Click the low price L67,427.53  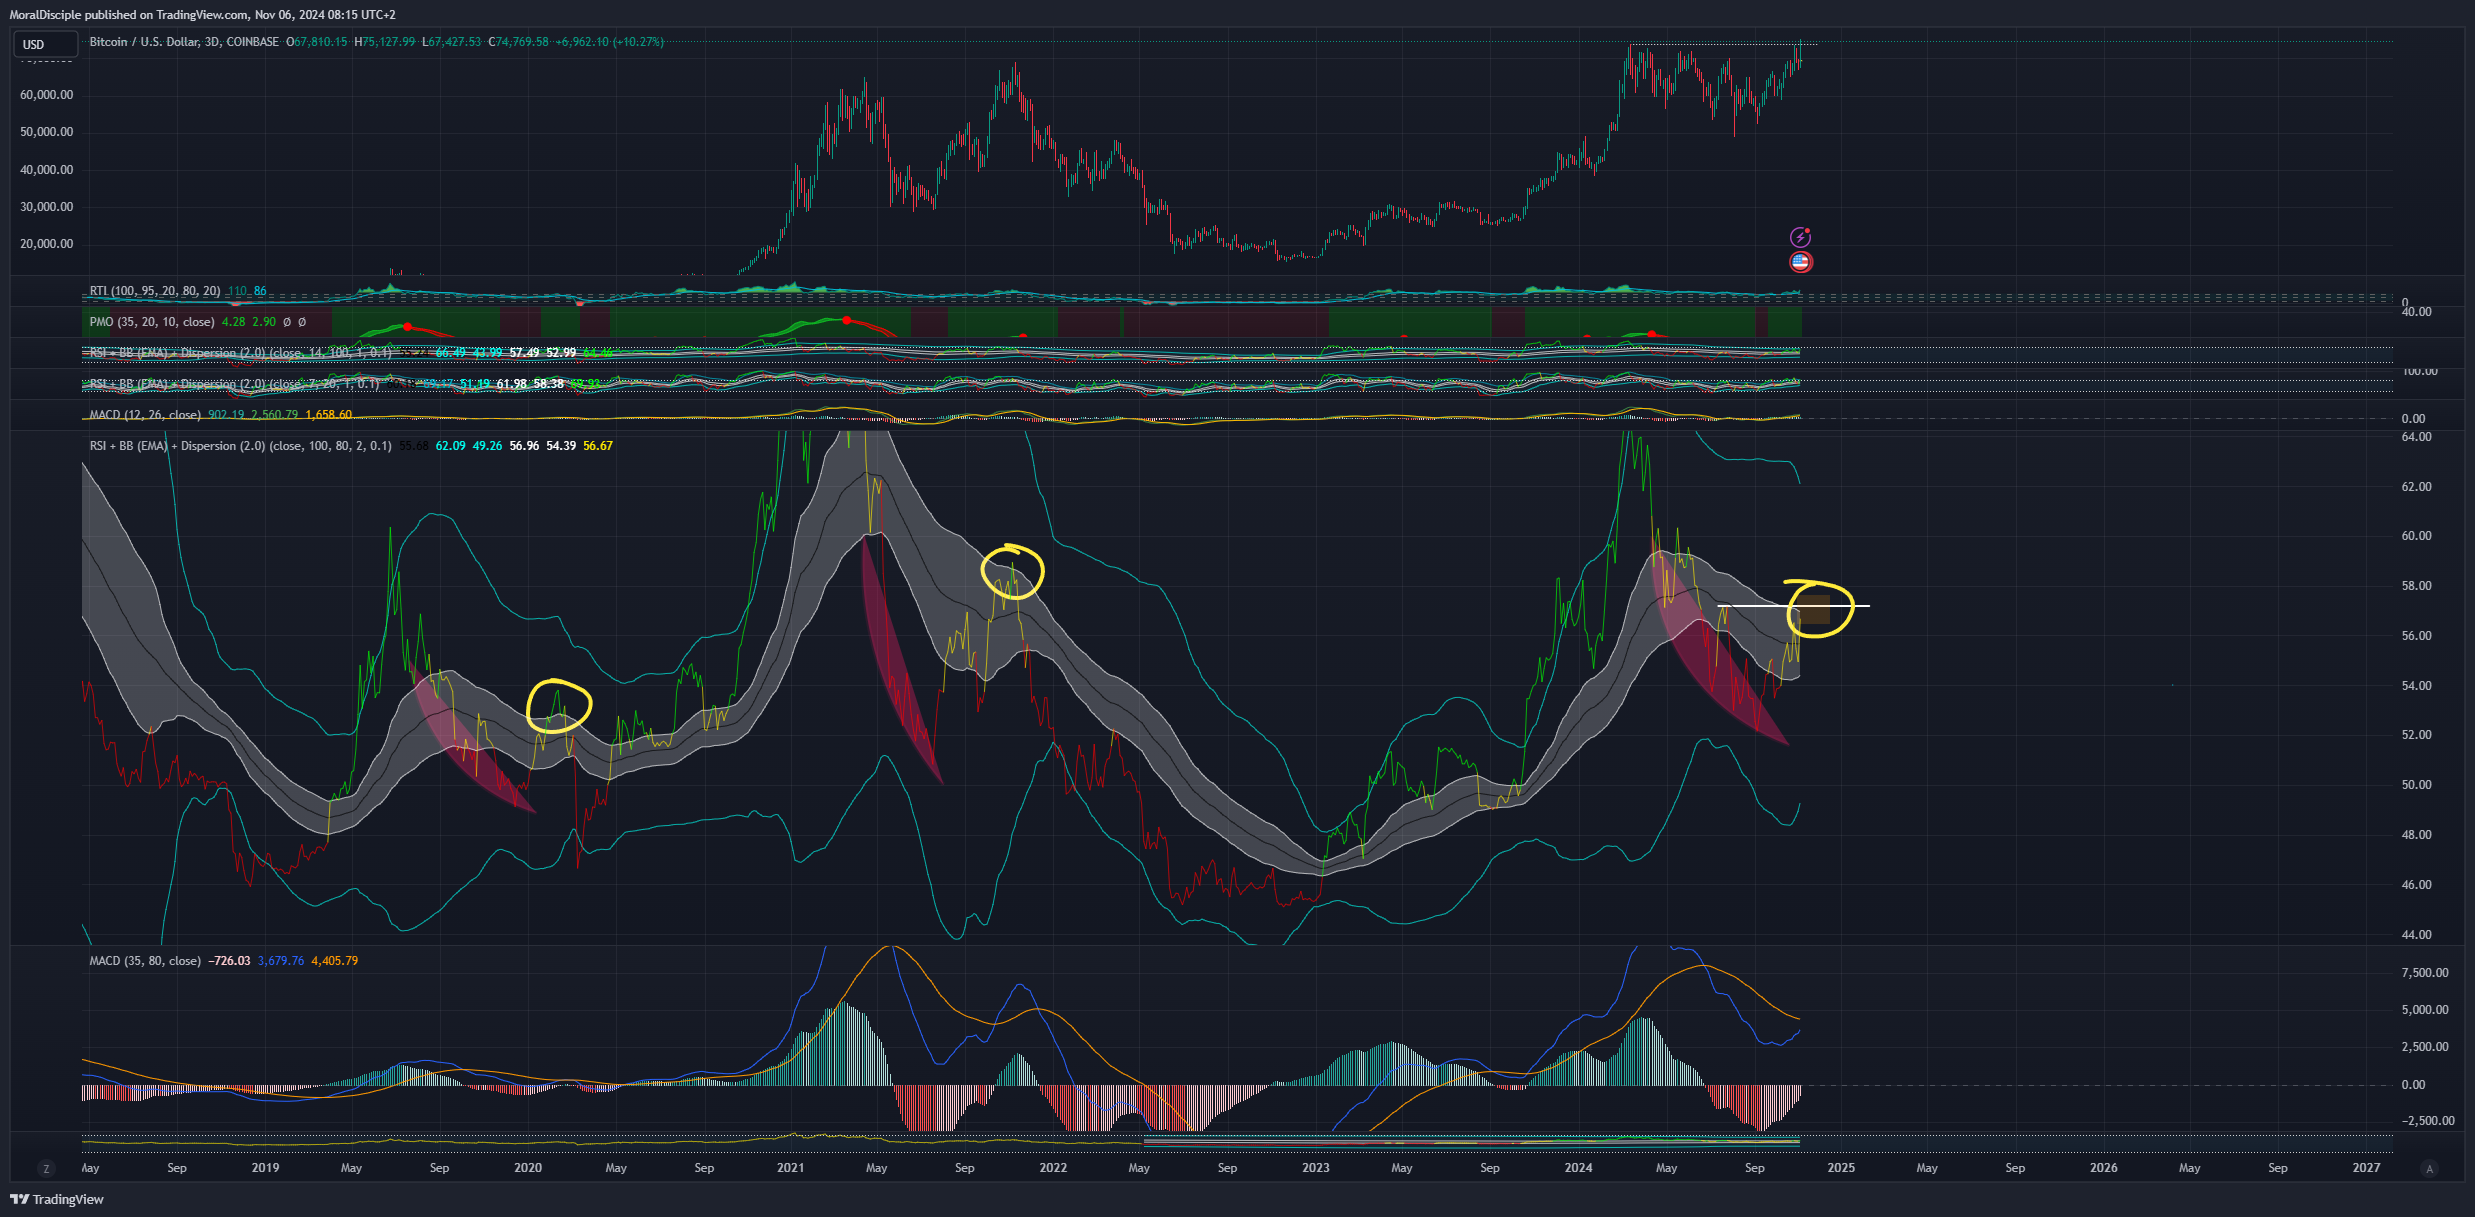pyautogui.click(x=451, y=42)
